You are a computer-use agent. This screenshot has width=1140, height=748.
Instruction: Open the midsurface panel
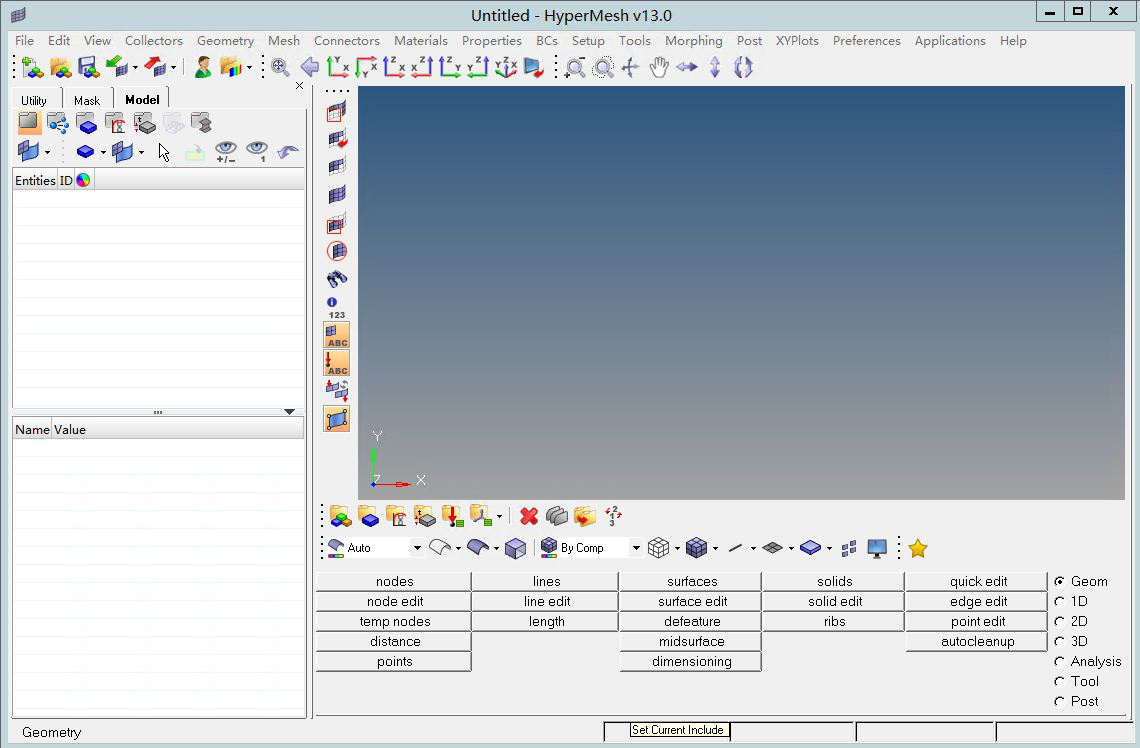click(x=691, y=641)
